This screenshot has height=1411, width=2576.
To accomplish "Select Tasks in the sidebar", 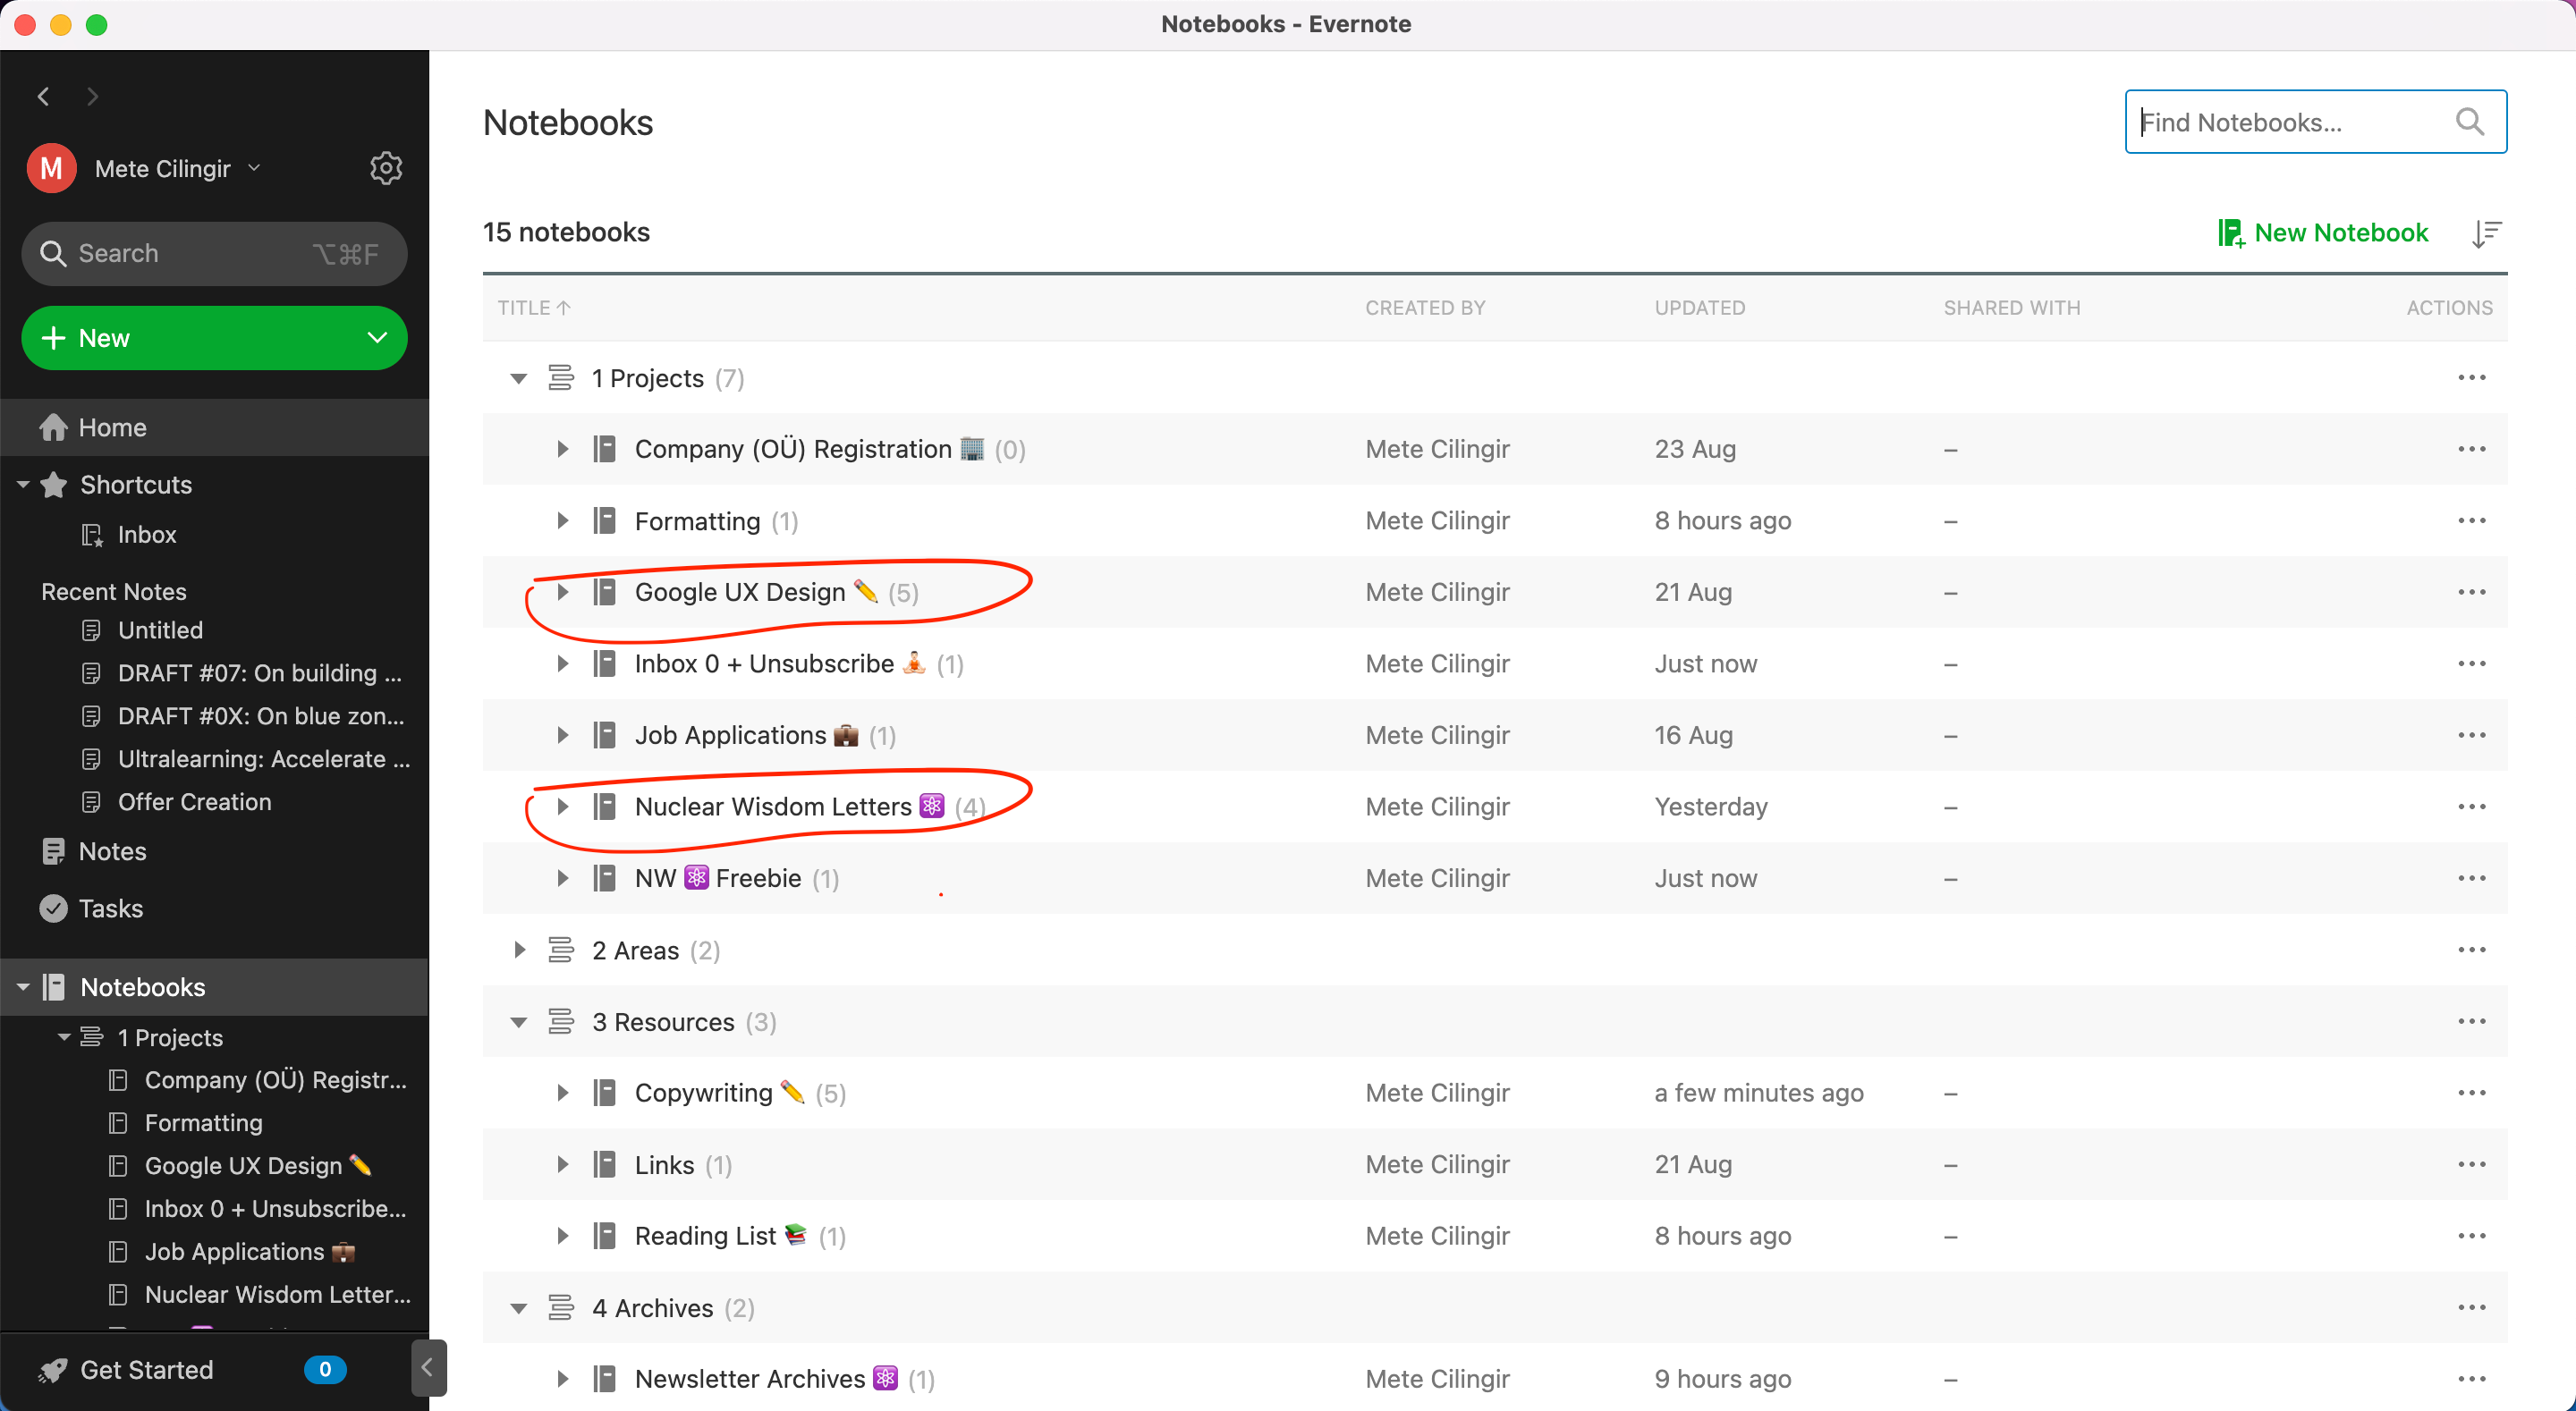I will click(x=214, y=908).
